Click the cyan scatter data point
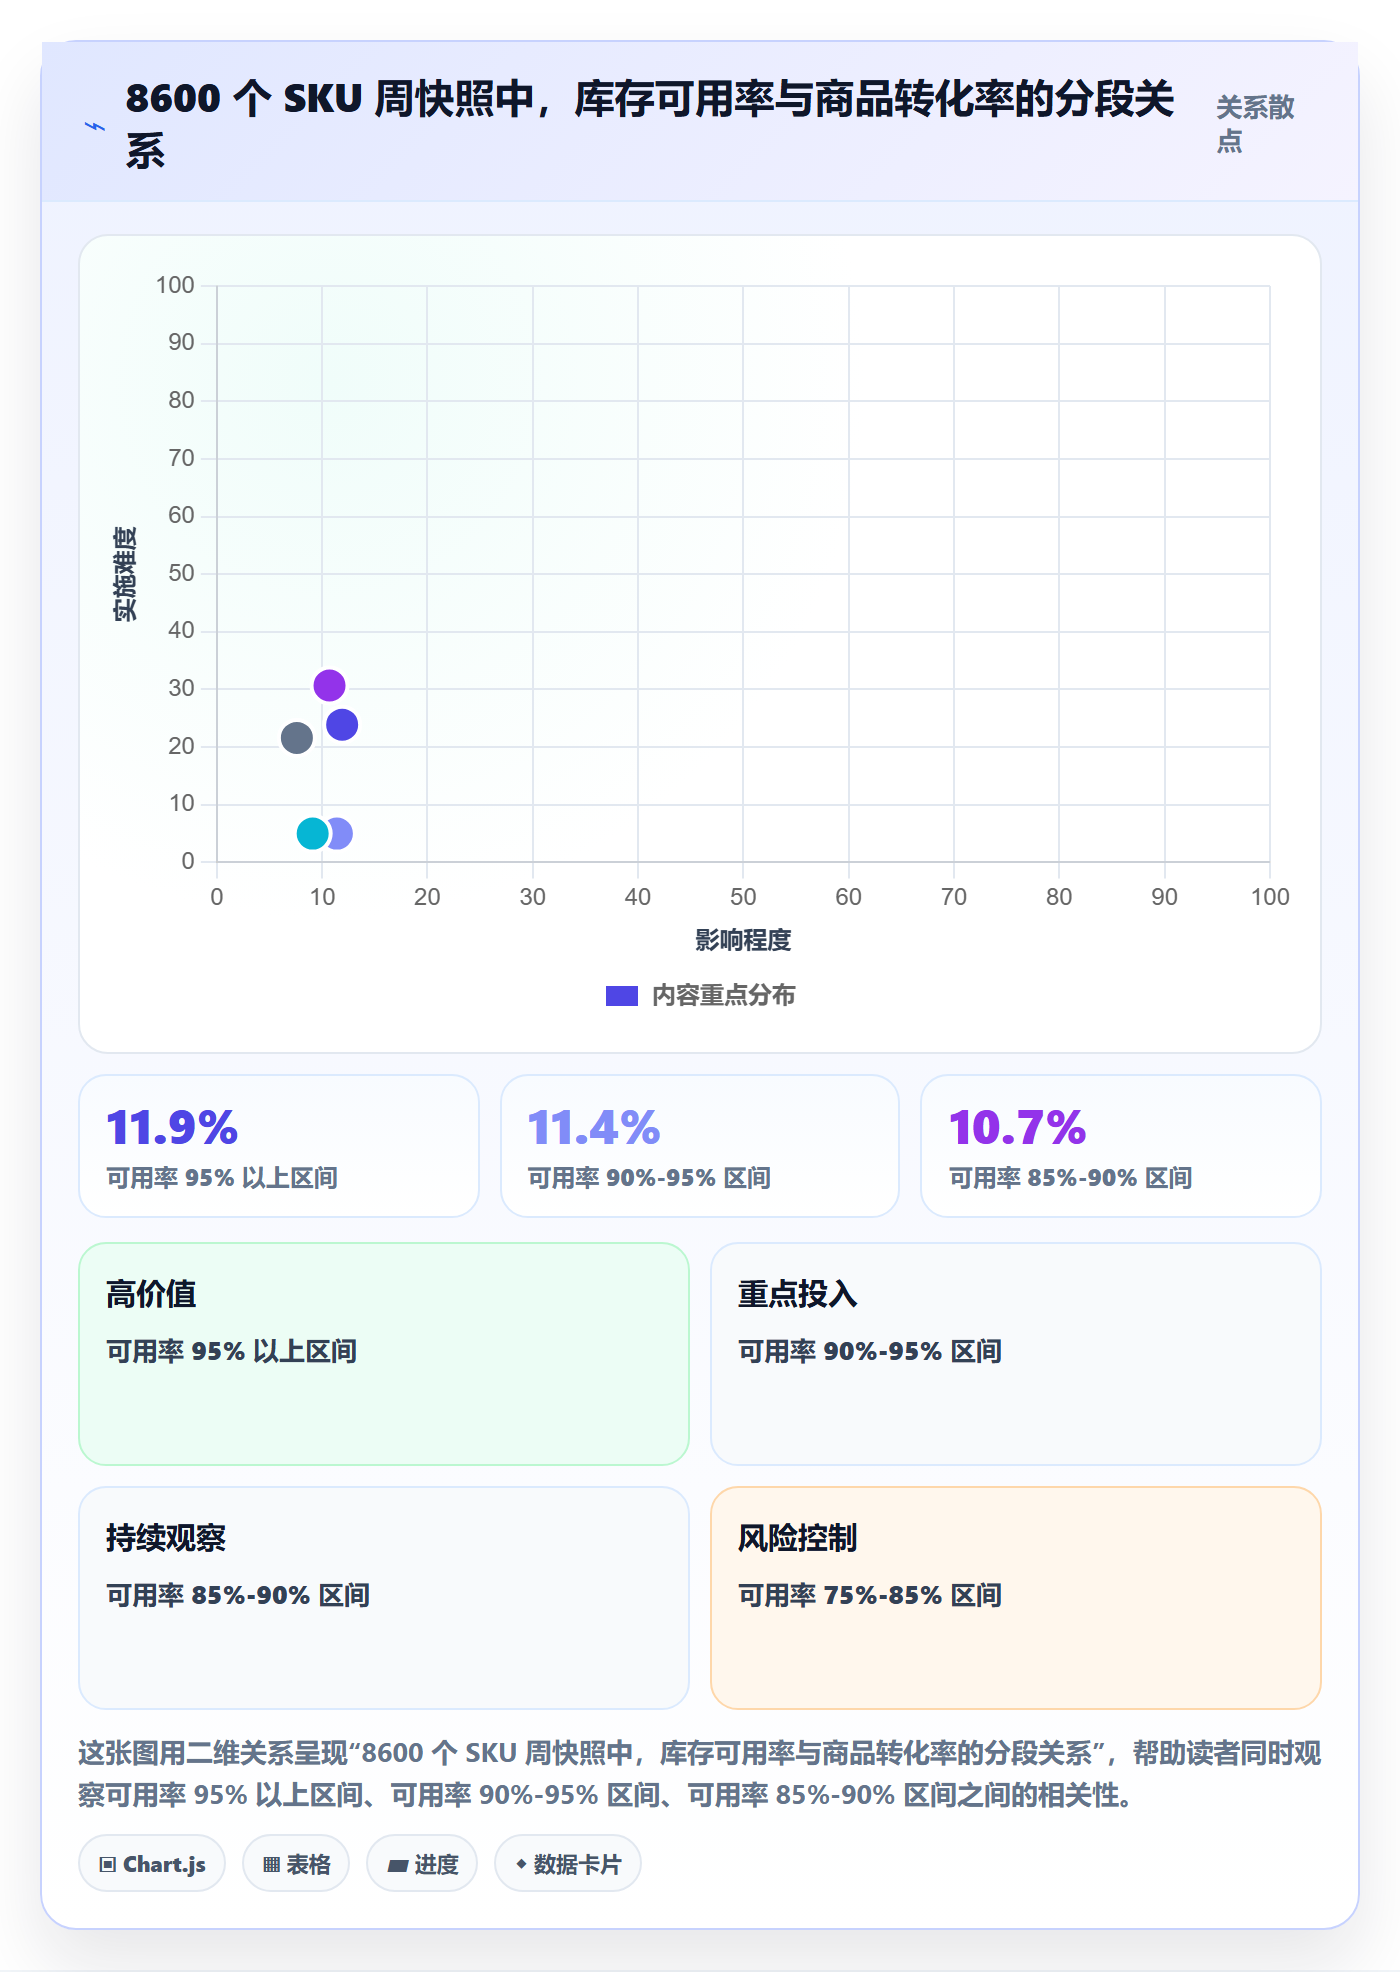Screen dimensions: 1400x1972 pyautogui.click(x=313, y=832)
